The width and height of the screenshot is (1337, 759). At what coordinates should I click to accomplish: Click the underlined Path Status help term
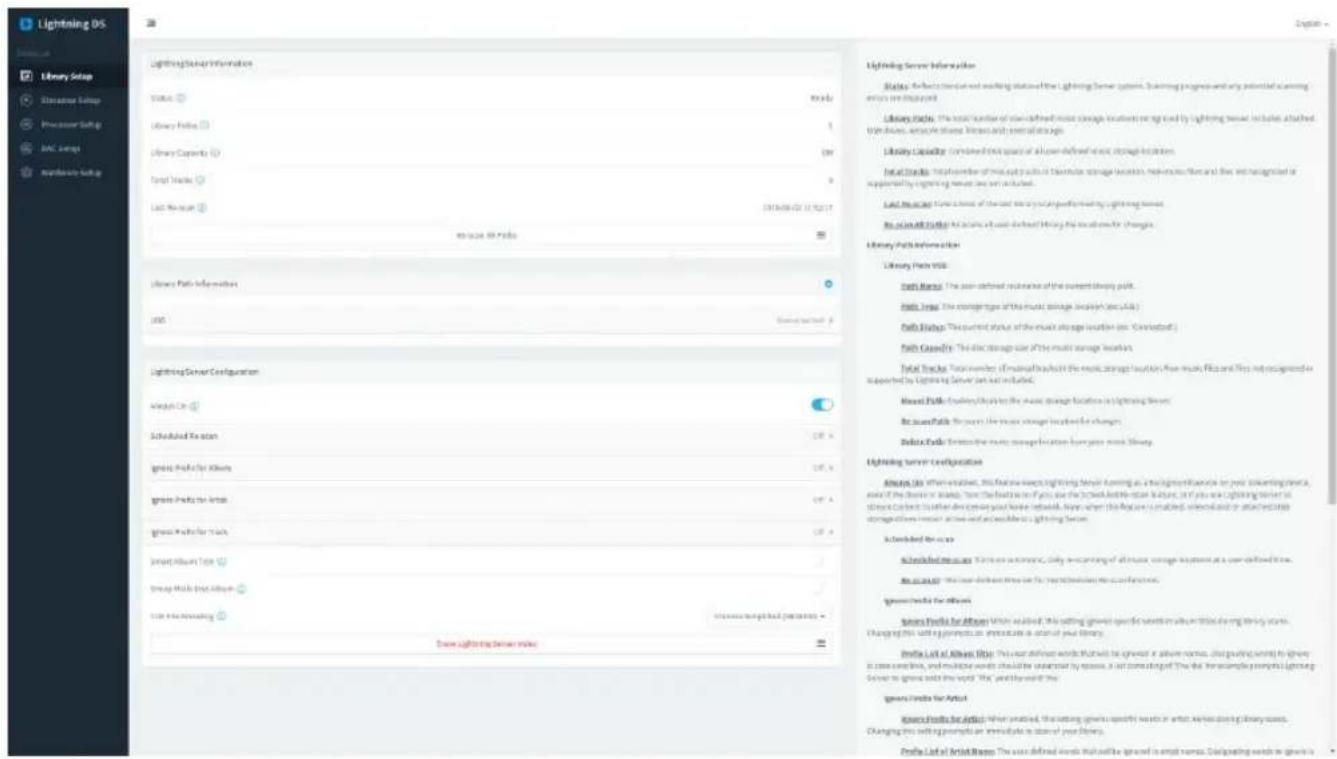click(924, 327)
